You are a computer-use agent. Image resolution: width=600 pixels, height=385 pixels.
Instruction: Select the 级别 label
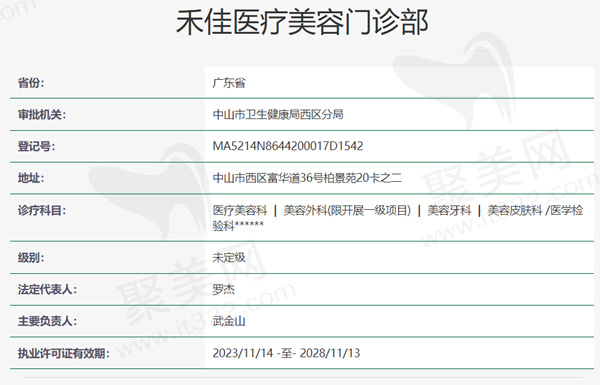point(31,258)
